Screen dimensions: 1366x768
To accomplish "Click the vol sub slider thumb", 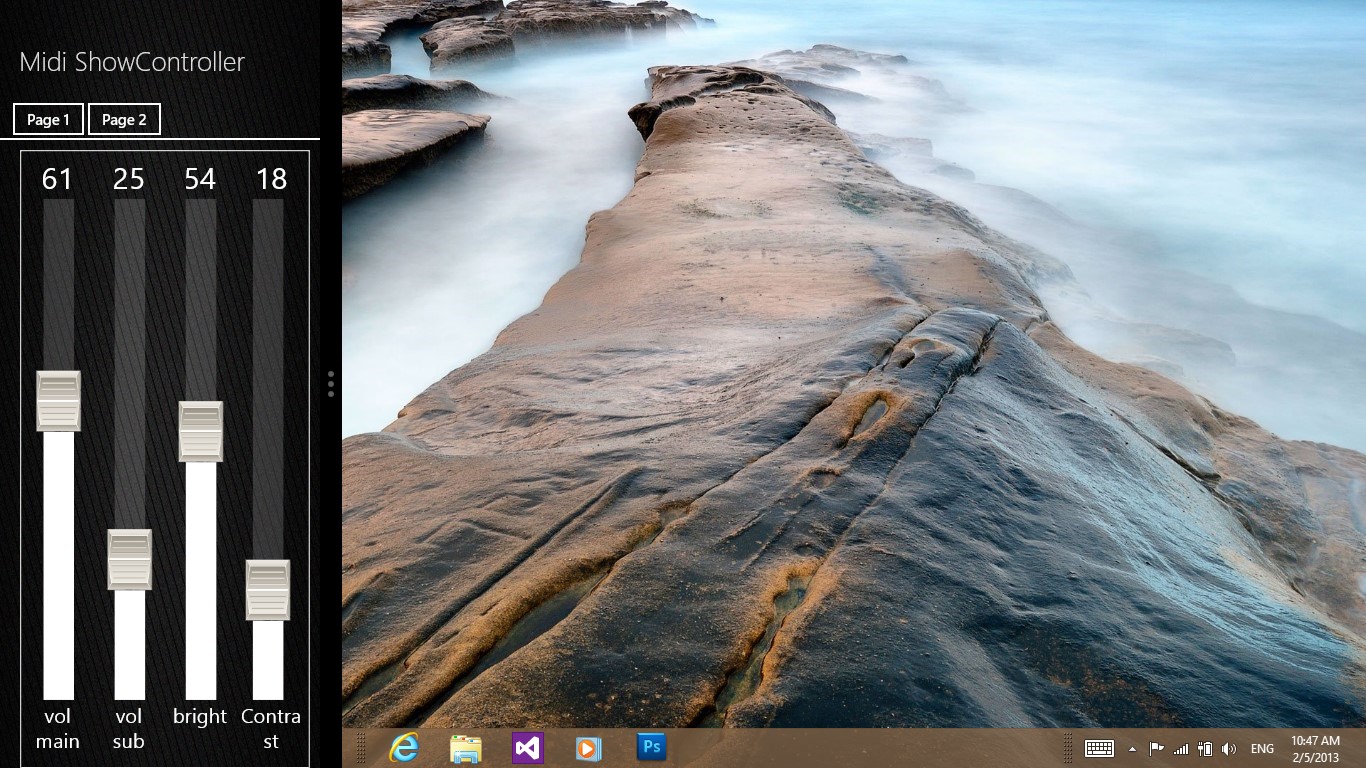I will [129, 559].
